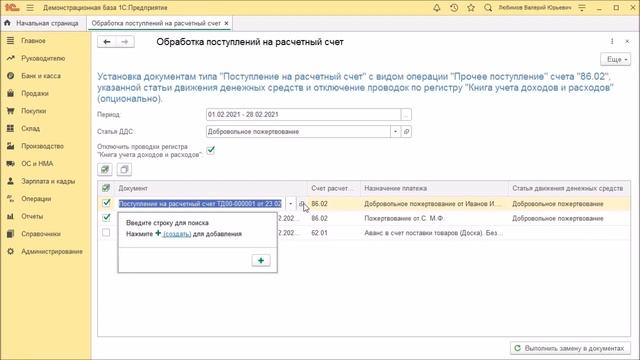The image size is (640, 360).
Task: Open favorites star icon
Action: [471, 8]
